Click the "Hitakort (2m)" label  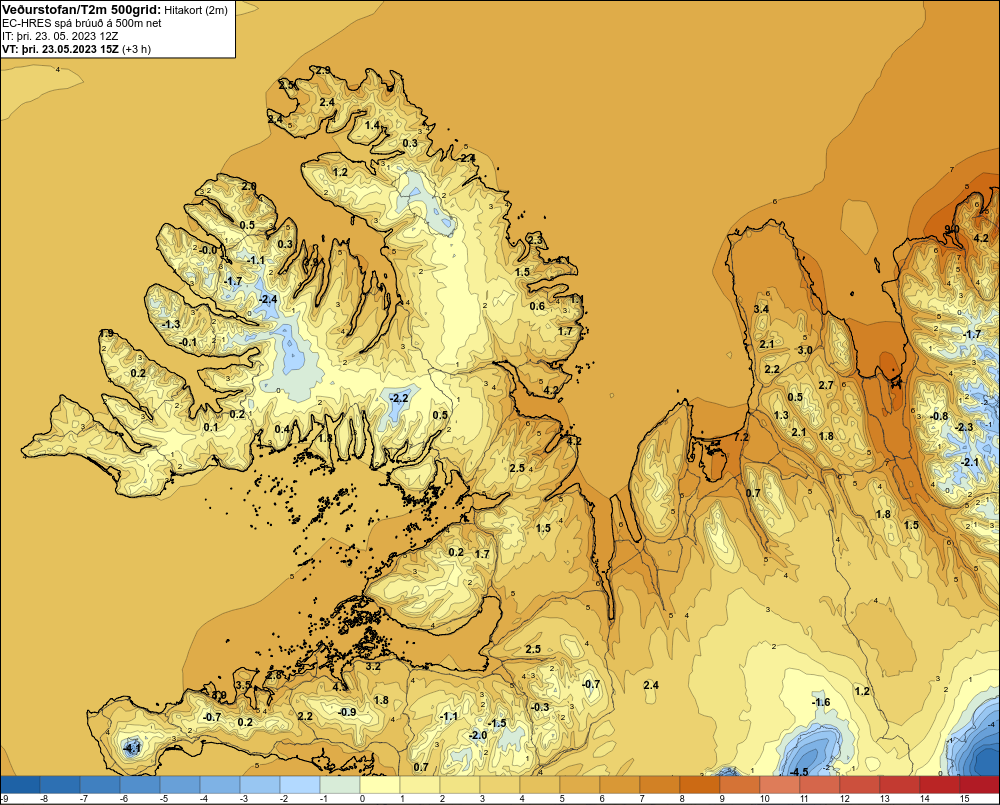click(196, 10)
